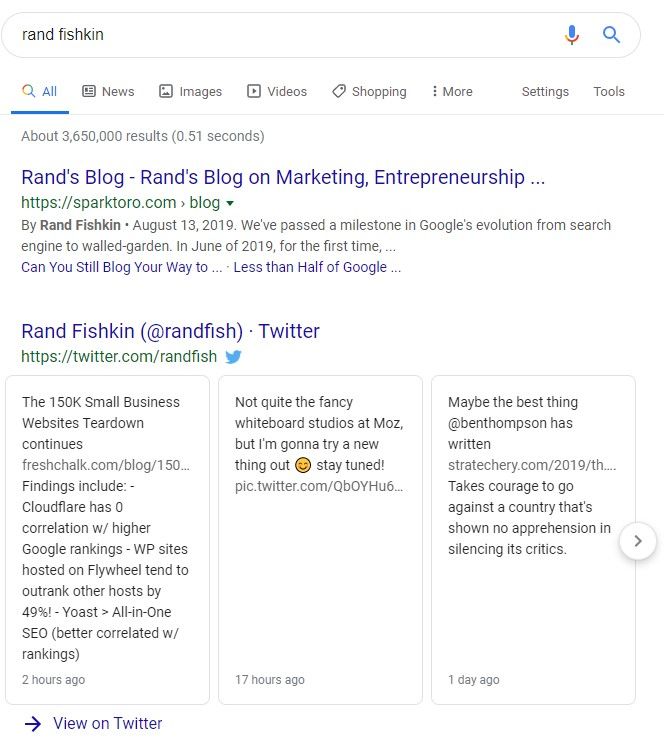
Task: Click the arrow icon beside View on Twitter
Action: point(33,724)
